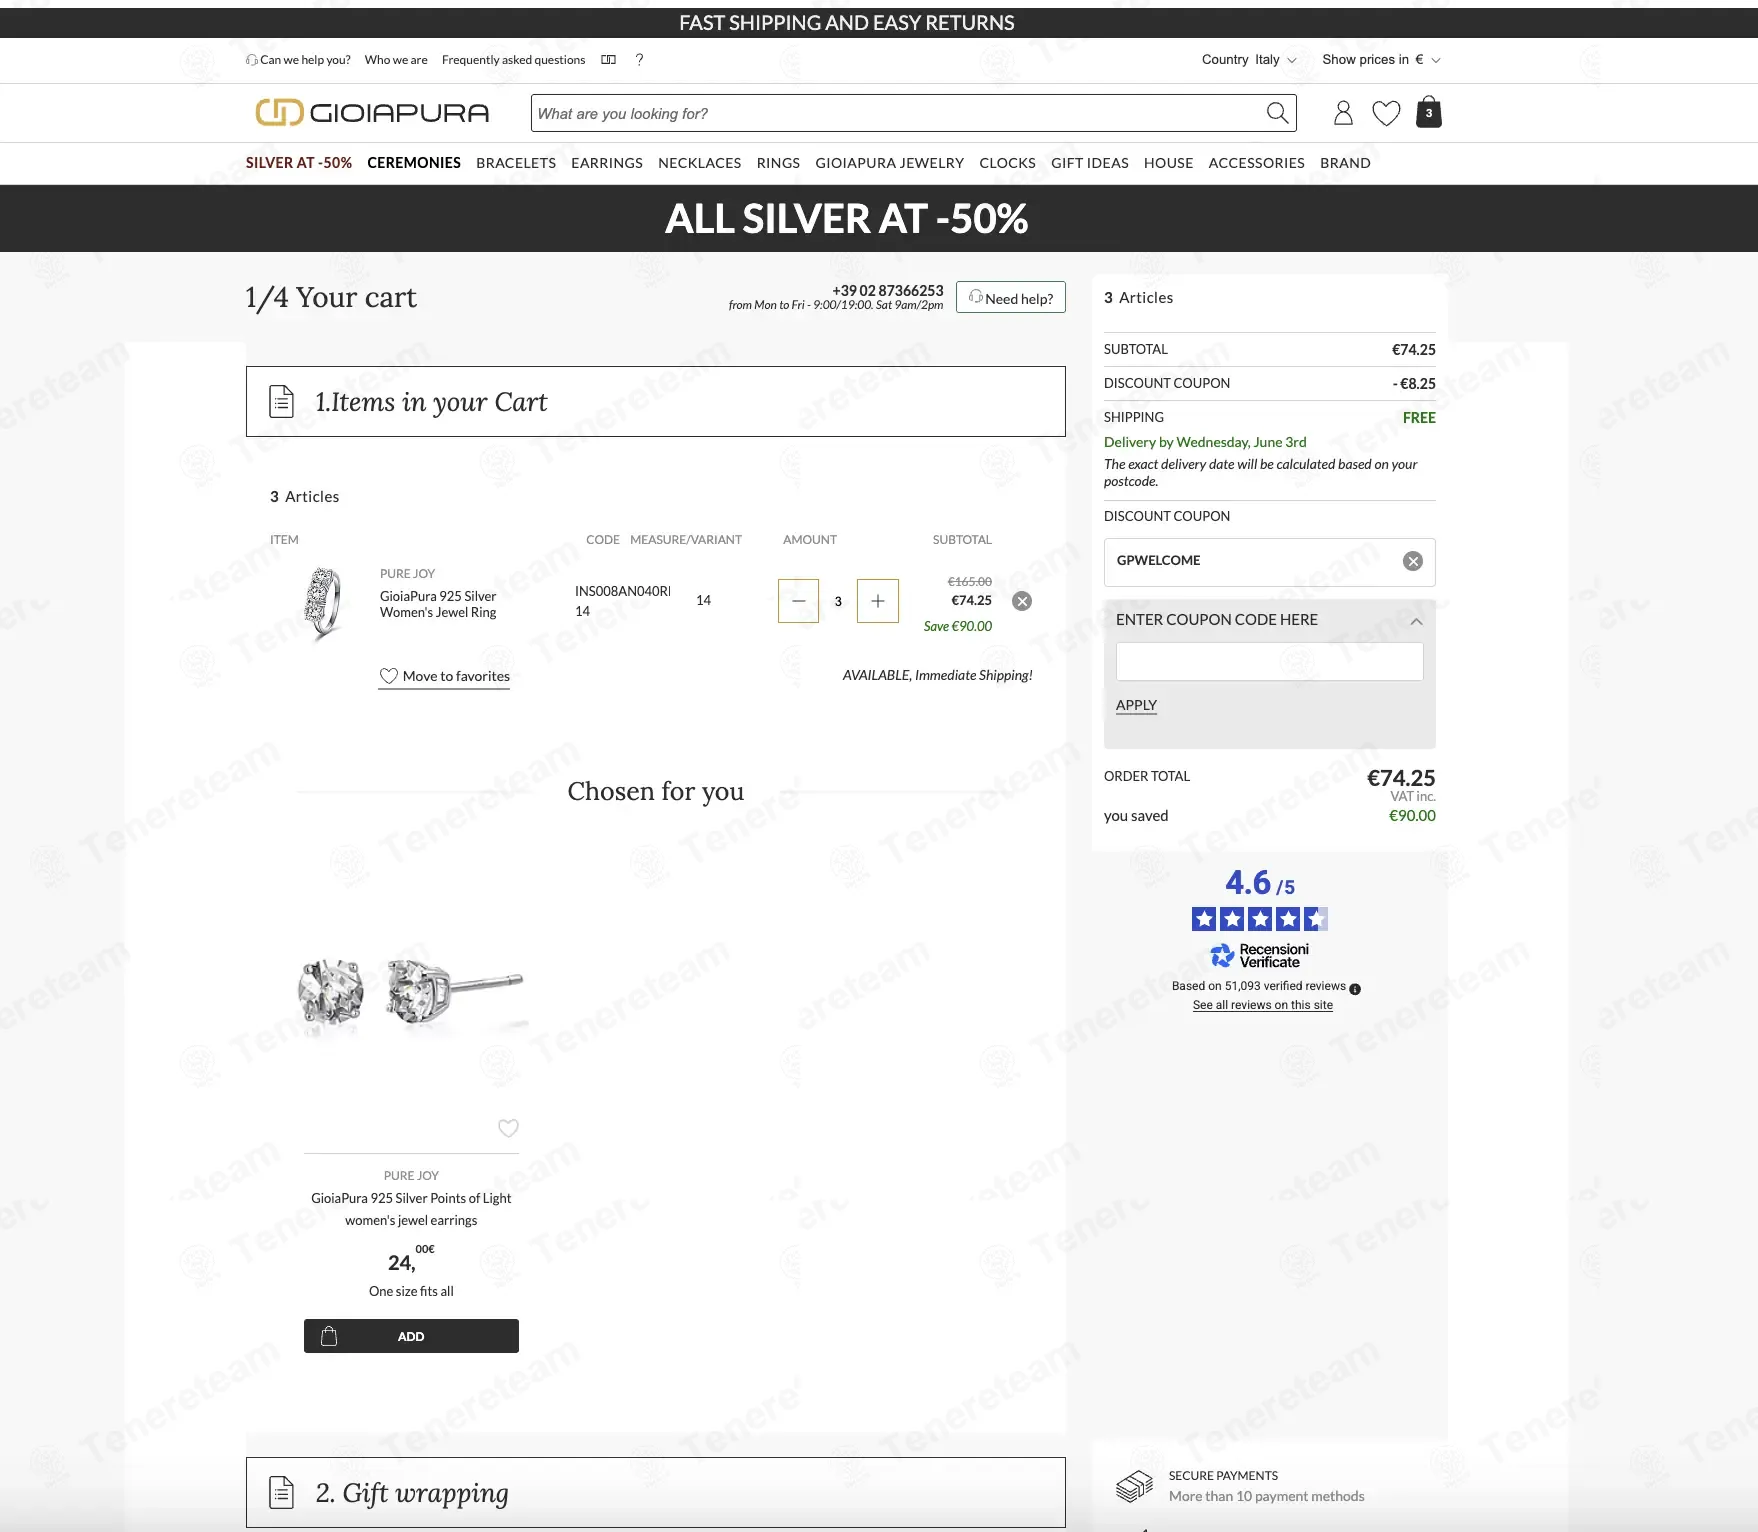Open the user account icon
This screenshot has height=1532, width=1758.
click(1343, 113)
